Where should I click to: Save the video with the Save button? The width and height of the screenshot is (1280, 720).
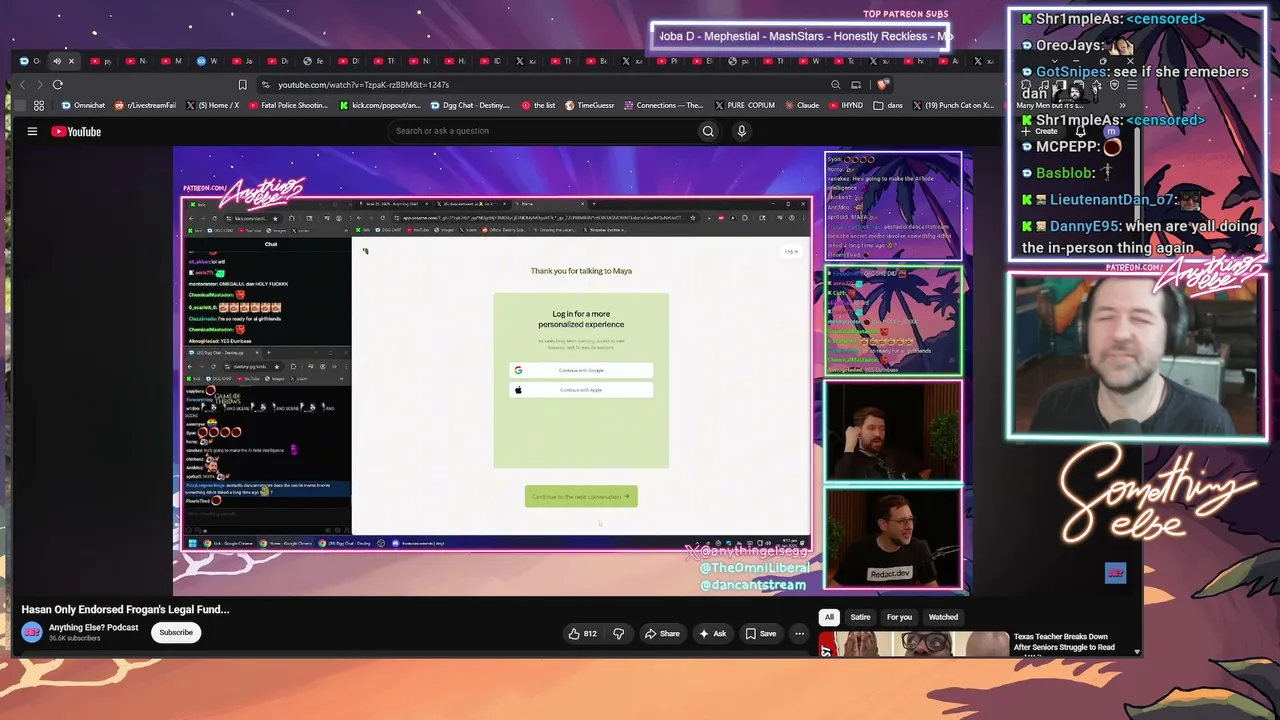[760, 633]
